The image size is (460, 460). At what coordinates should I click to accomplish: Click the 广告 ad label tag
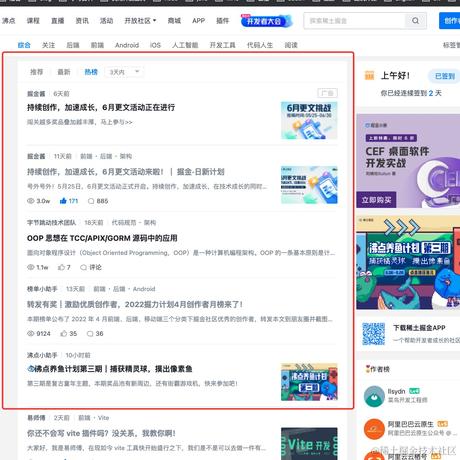pyautogui.click(x=327, y=93)
